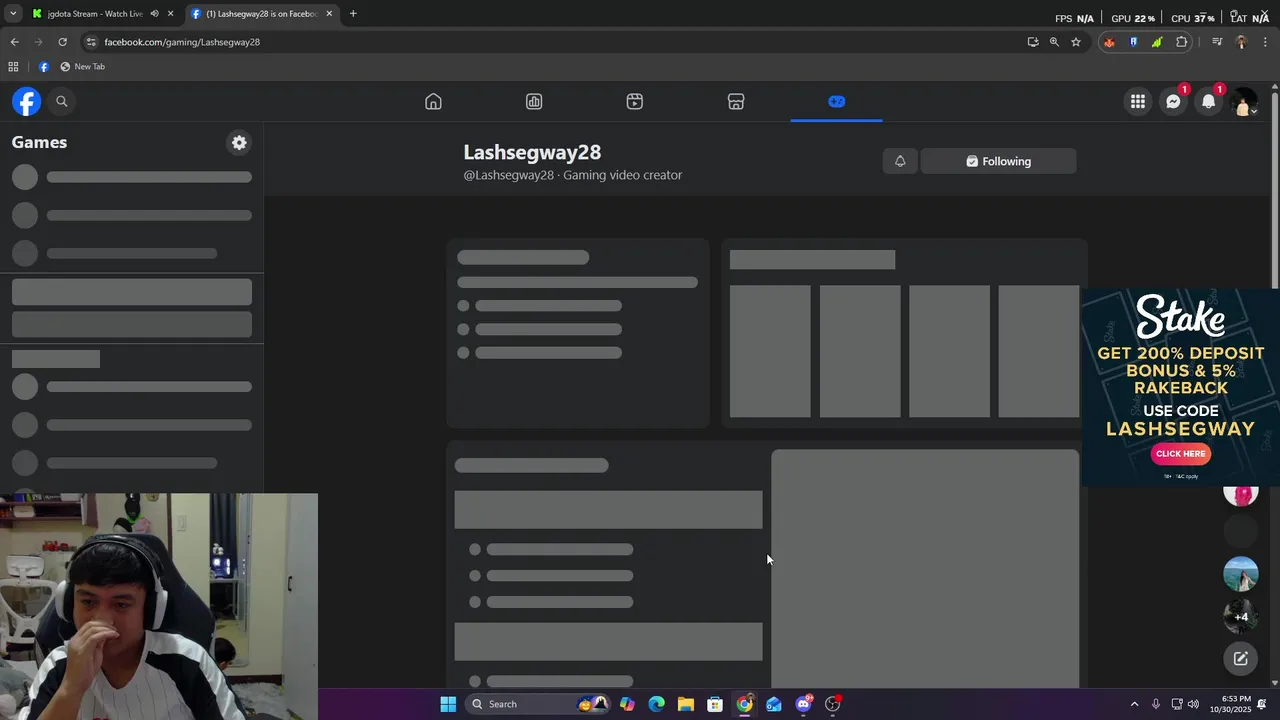
Task: Go back in browser history
Action: coord(14,42)
